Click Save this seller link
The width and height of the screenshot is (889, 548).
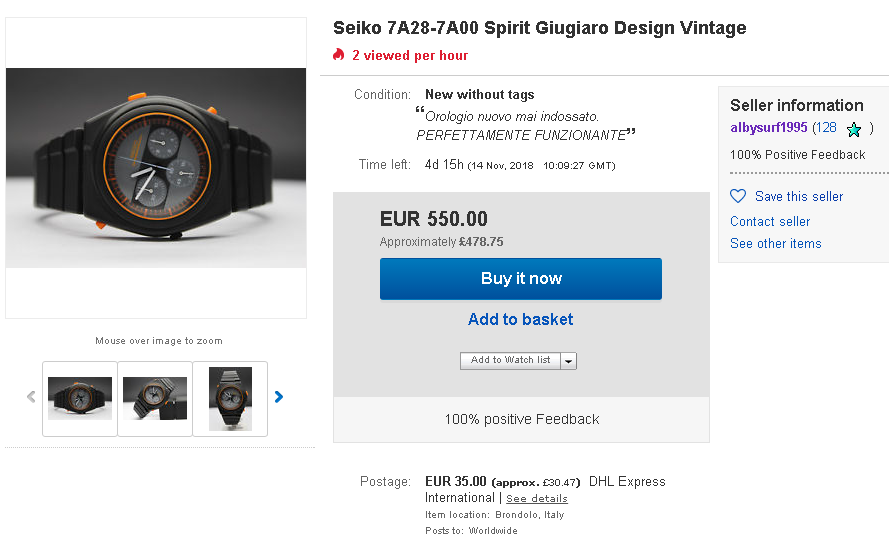click(x=799, y=196)
